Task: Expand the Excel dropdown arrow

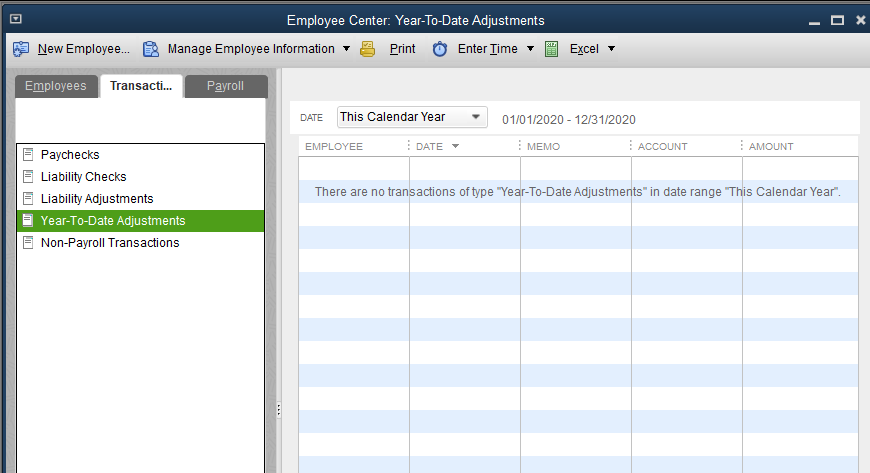Action: coord(611,49)
